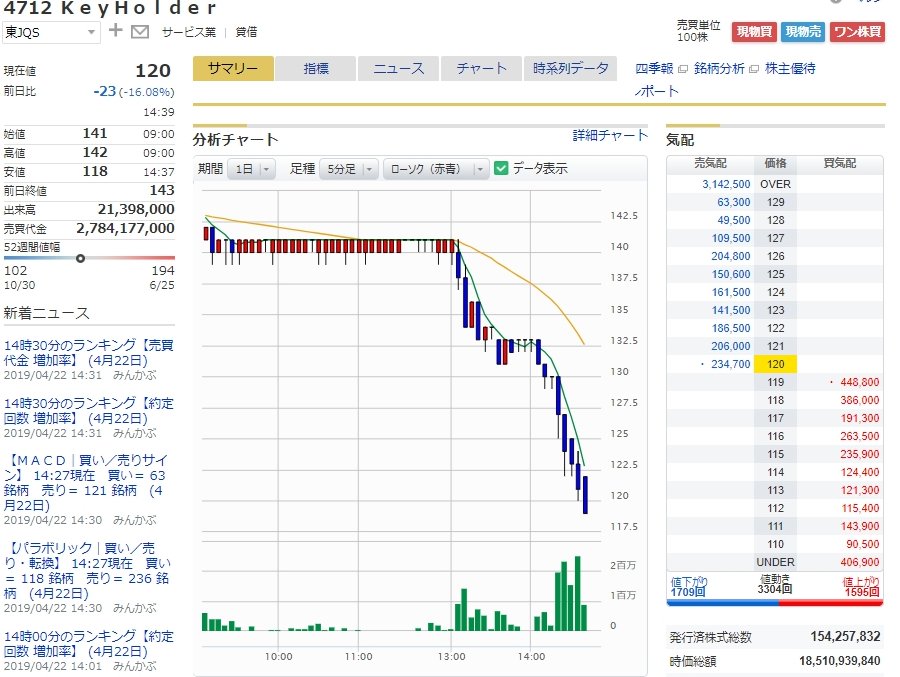The height and width of the screenshot is (677, 900).
Task: Open the 足種 5分足 dropdown
Action: point(348,169)
